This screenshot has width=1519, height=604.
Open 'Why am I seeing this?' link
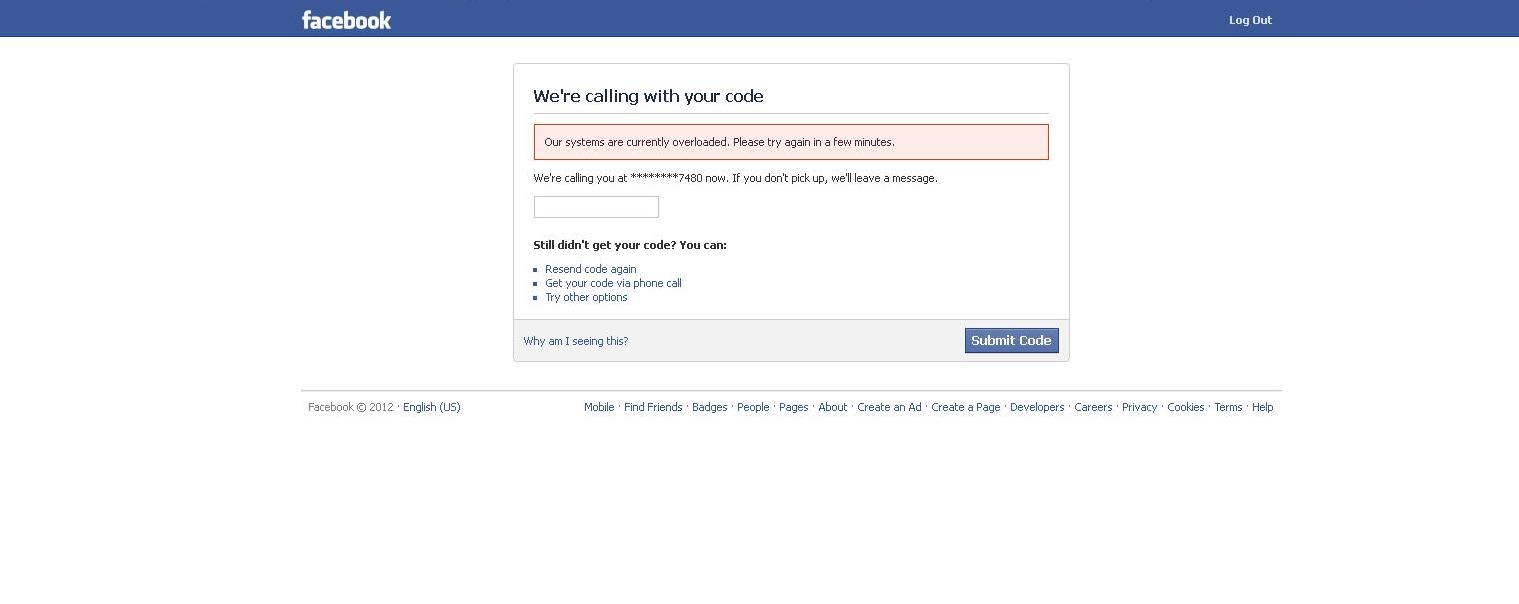tap(576, 341)
